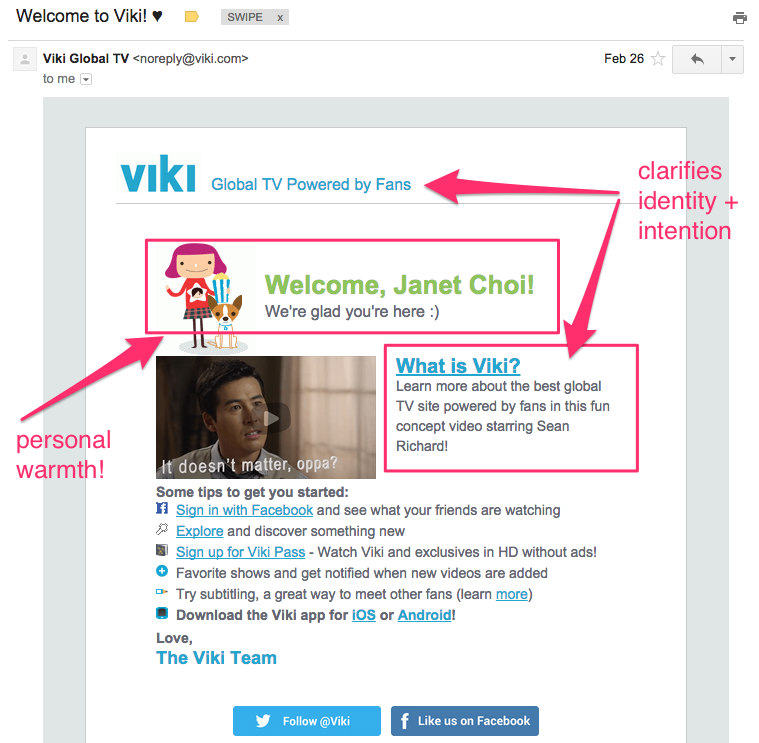Image resolution: width=759 pixels, height=743 pixels.
Task: Remove the SWIPE label with x
Action: 280,17
